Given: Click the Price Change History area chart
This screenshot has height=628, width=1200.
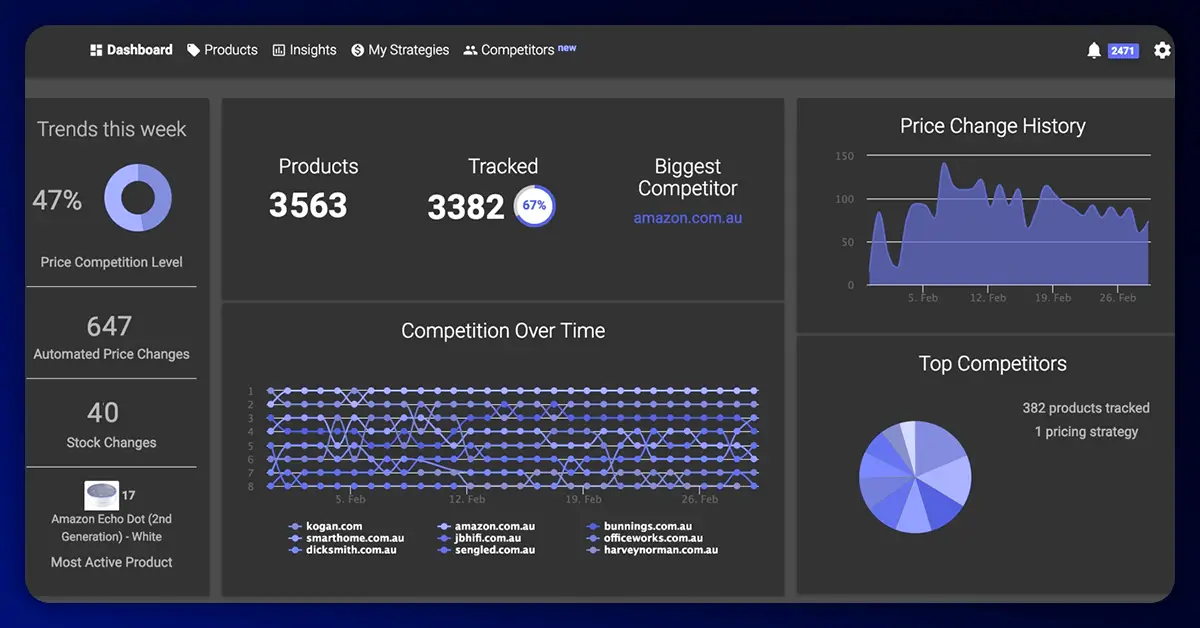Looking at the screenshot, I should [x=1009, y=224].
